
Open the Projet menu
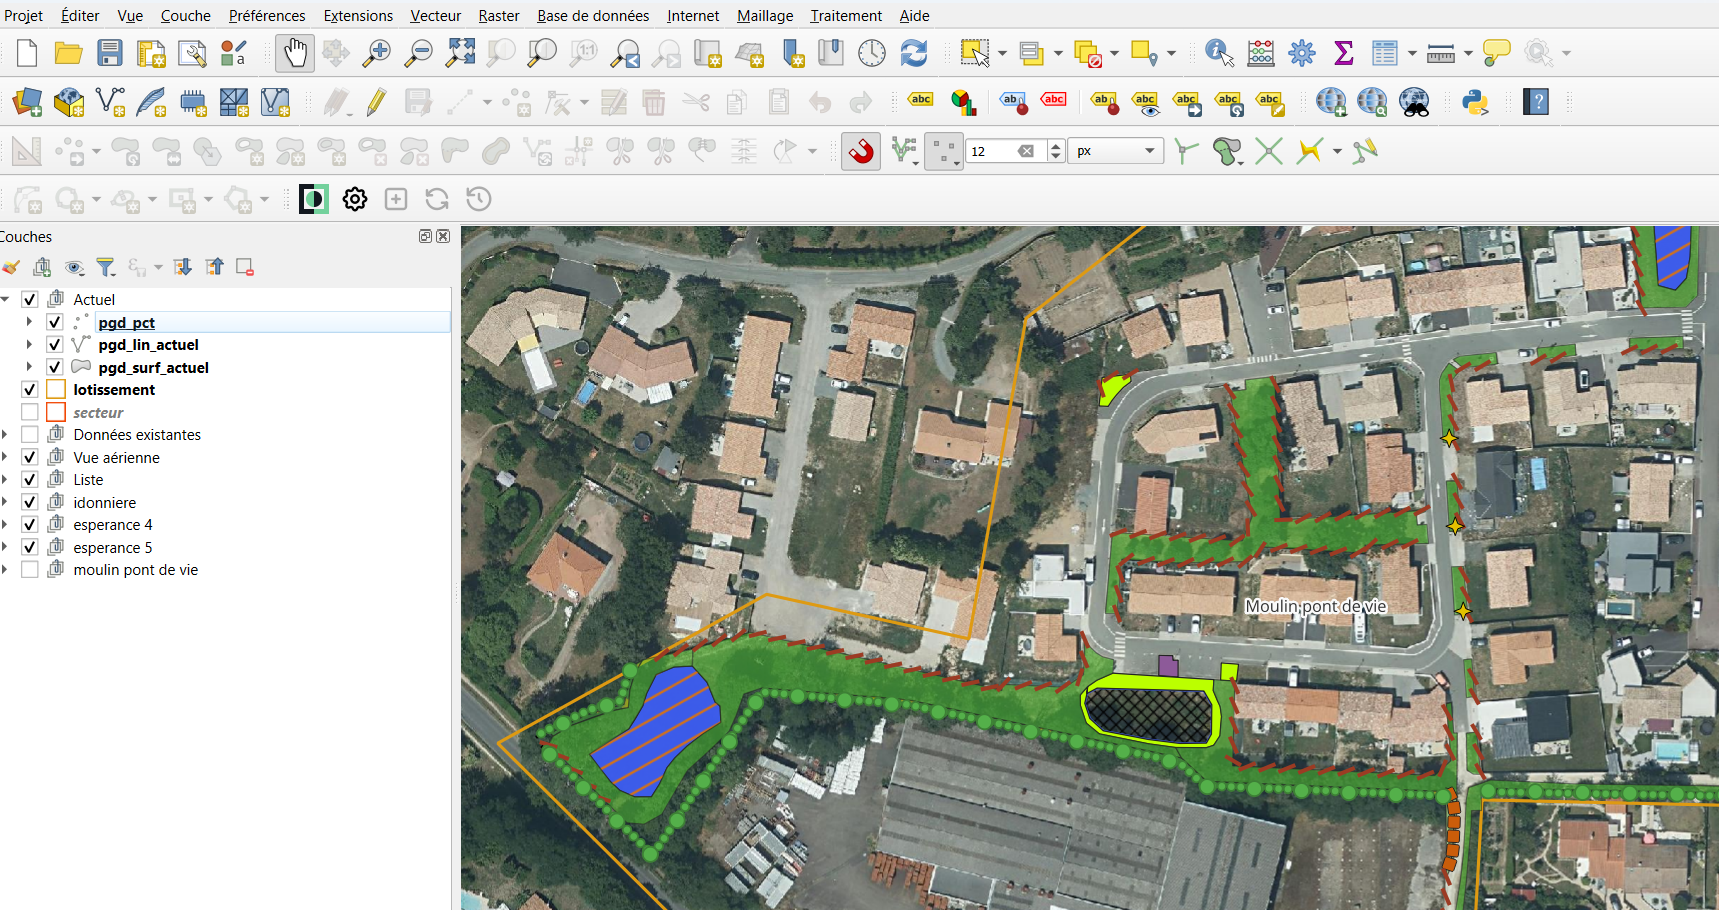click(24, 15)
